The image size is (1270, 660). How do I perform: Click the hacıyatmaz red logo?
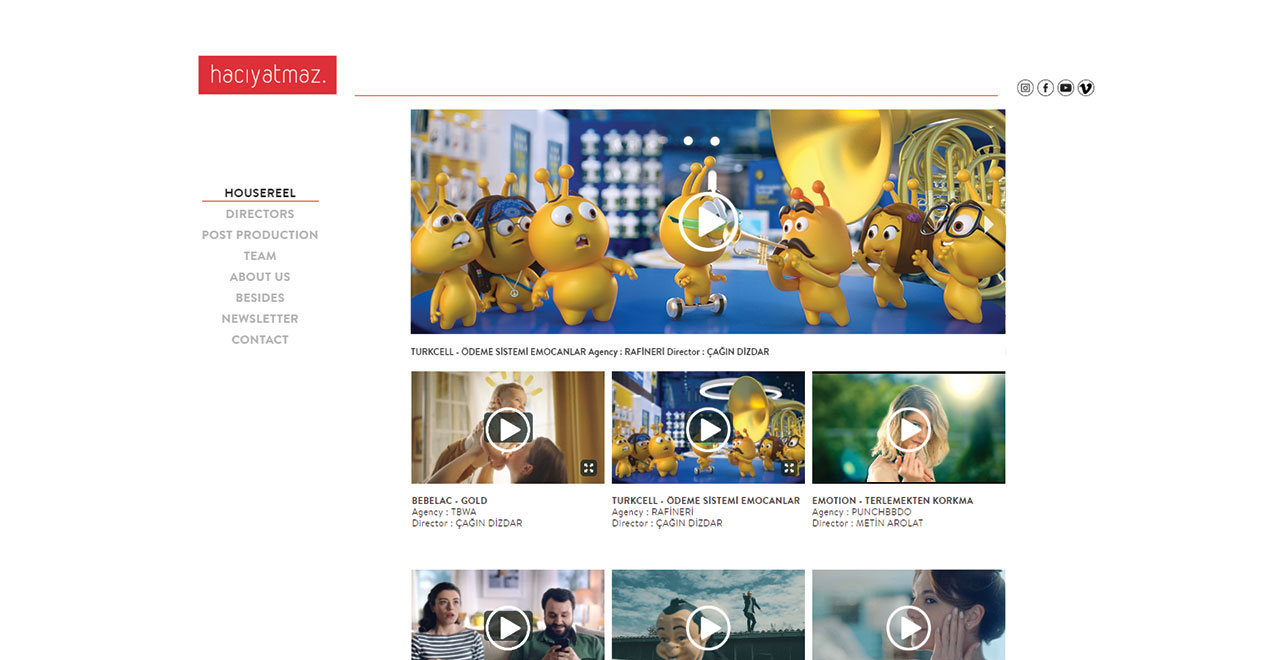[267, 75]
